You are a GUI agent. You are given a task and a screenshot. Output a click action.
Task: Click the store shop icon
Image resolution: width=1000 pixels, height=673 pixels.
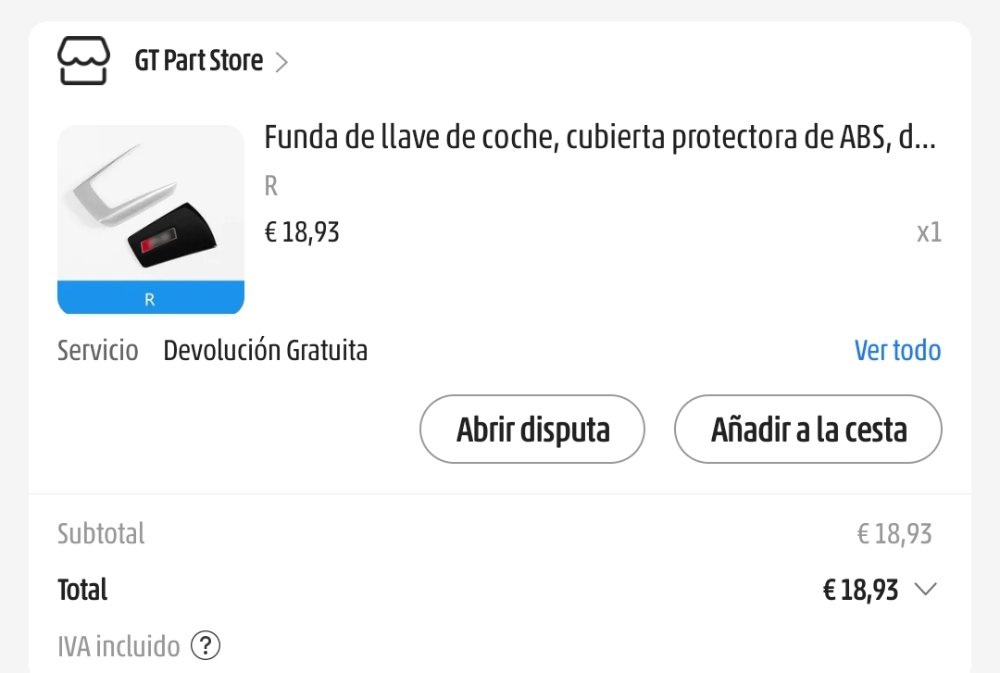coord(84,61)
